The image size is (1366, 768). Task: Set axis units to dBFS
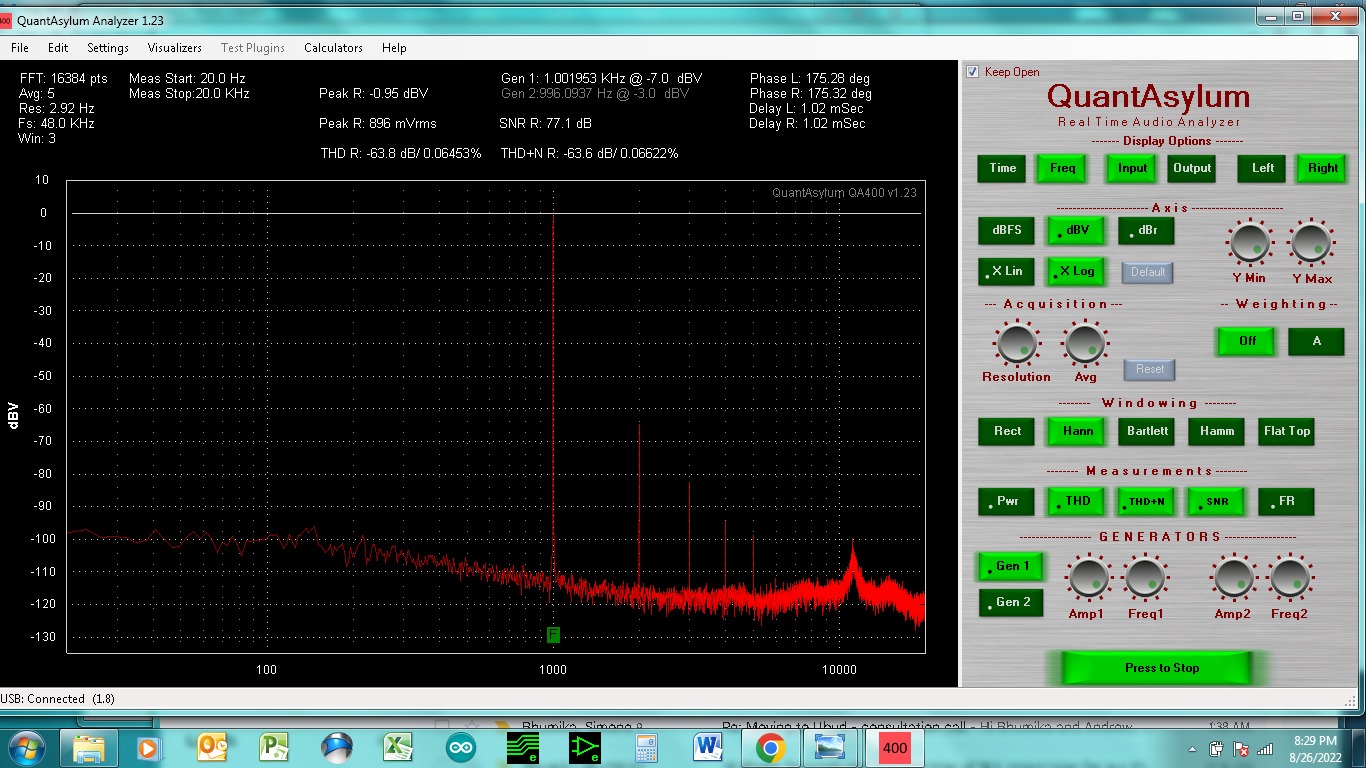pos(1007,230)
